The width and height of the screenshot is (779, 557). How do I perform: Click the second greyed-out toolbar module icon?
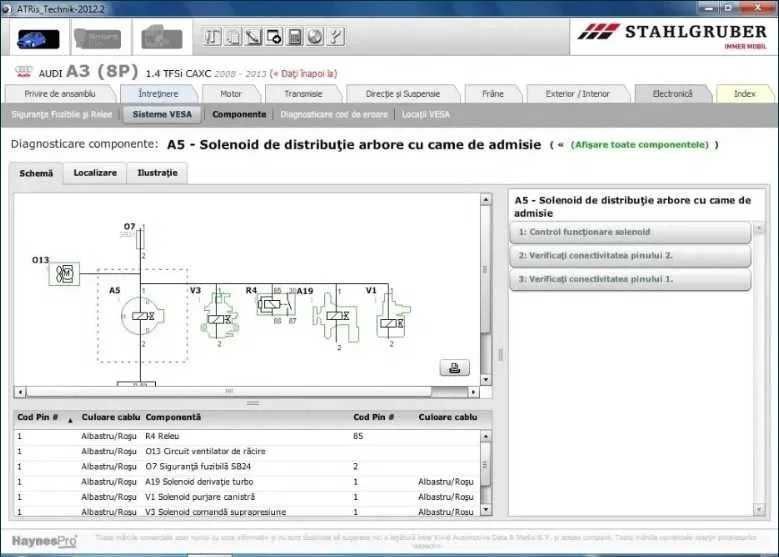pyautogui.click(x=97, y=38)
